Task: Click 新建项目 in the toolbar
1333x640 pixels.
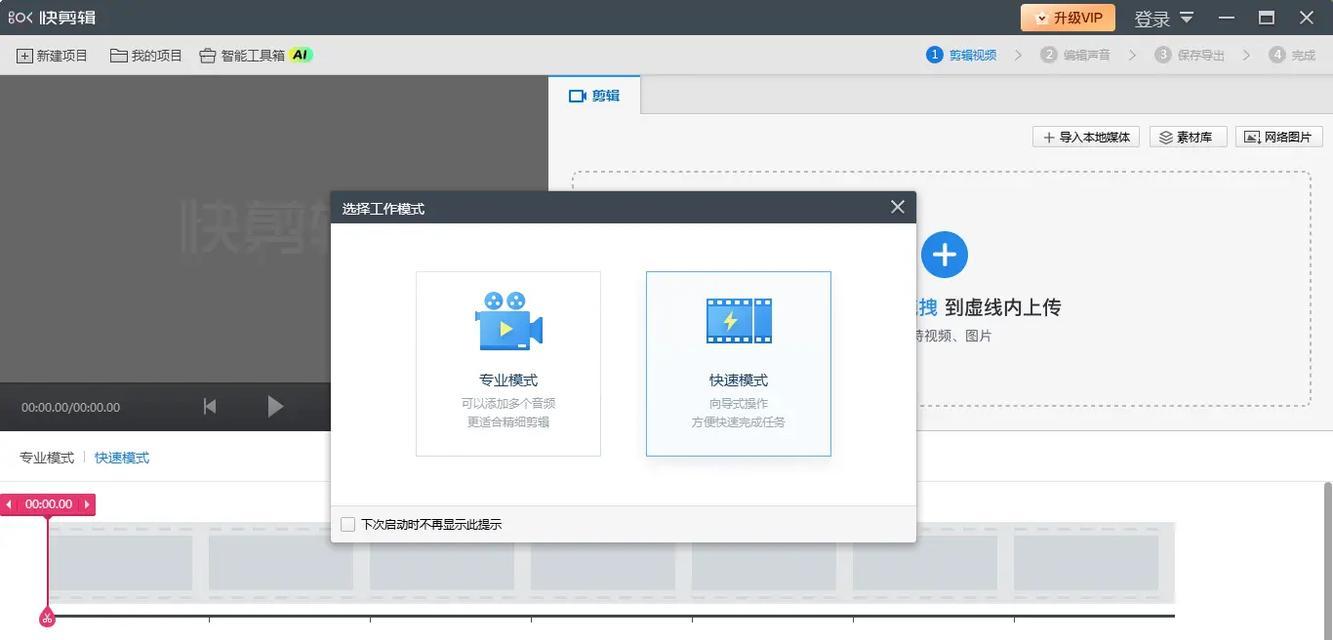Action: (52, 55)
